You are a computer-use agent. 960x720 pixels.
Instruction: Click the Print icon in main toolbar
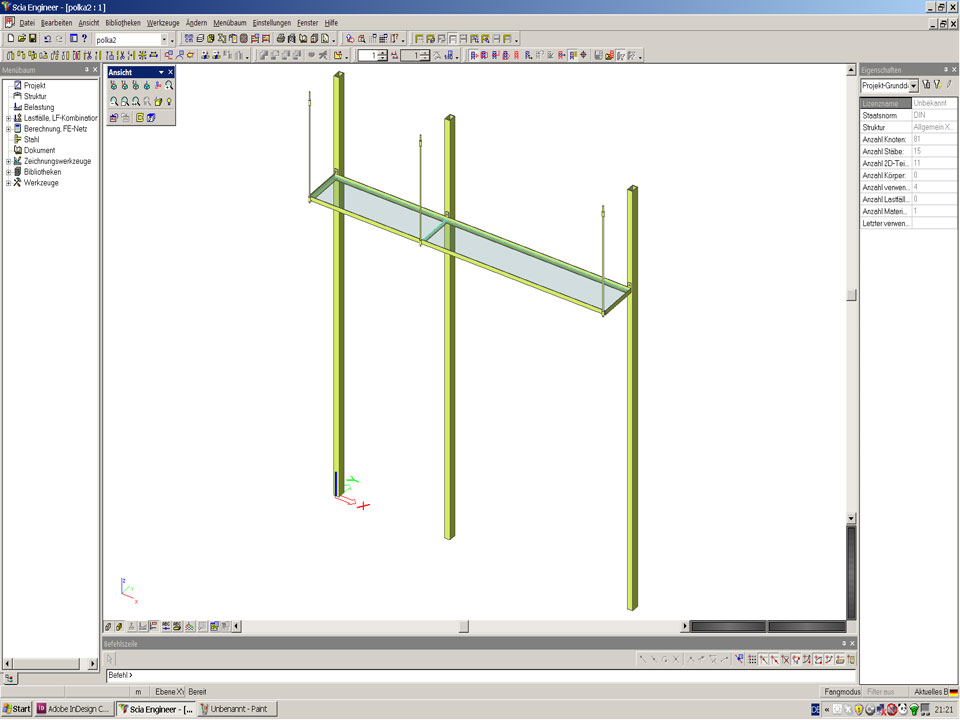[281, 39]
